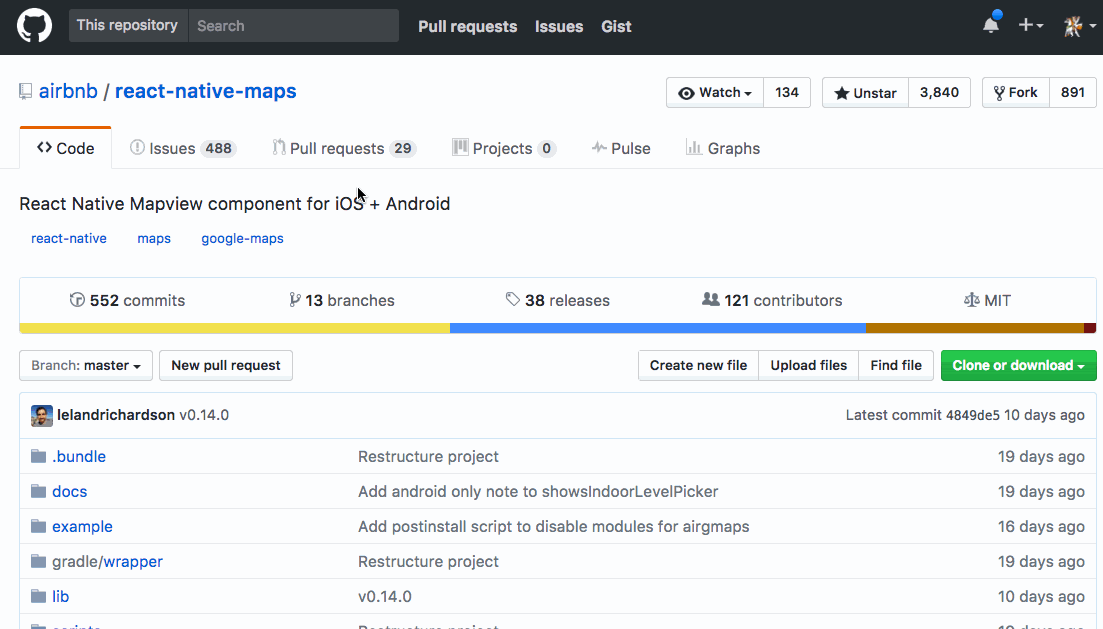Expand the Clone or download dropdown
1103x629 pixels.
click(1019, 365)
